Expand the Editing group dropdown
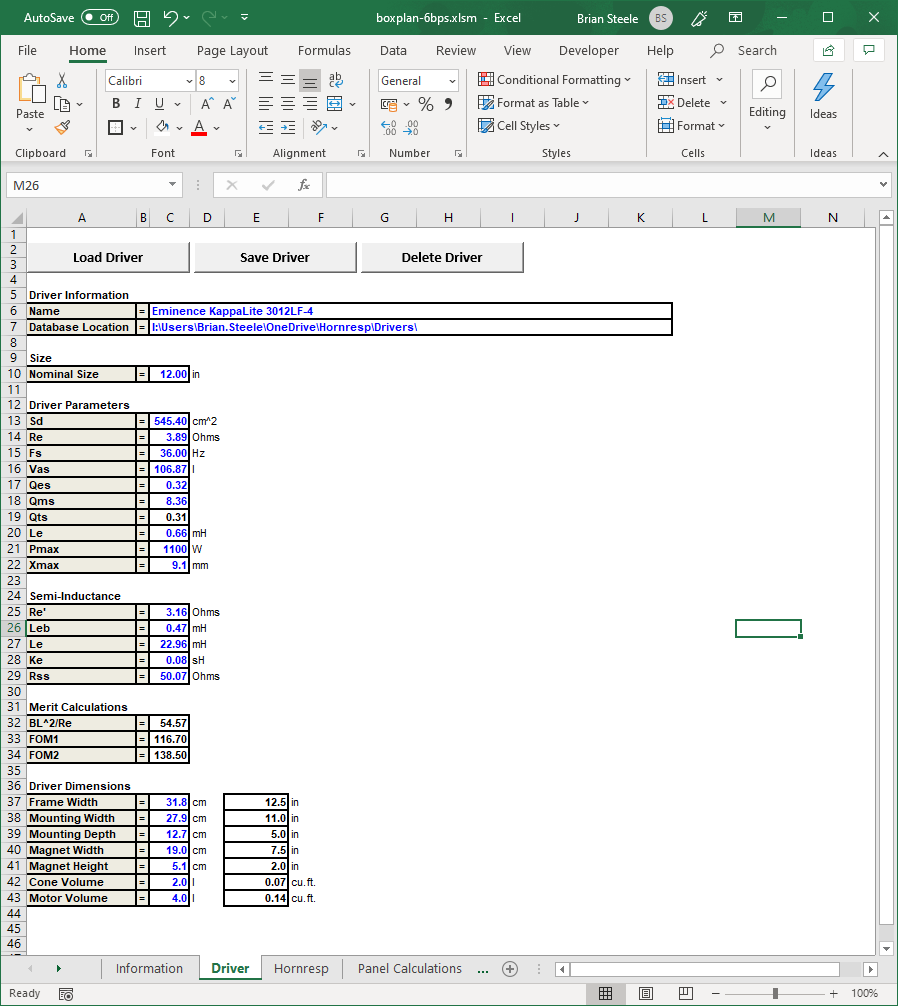 [767, 127]
